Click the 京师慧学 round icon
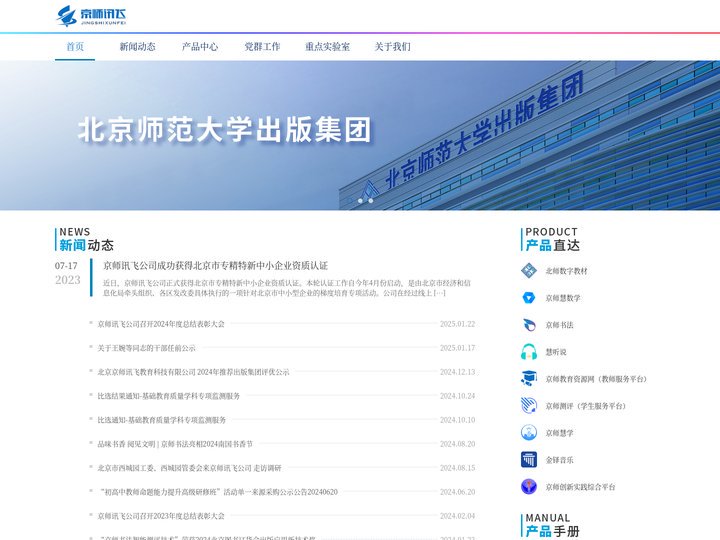The image size is (720, 540). pos(529,433)
